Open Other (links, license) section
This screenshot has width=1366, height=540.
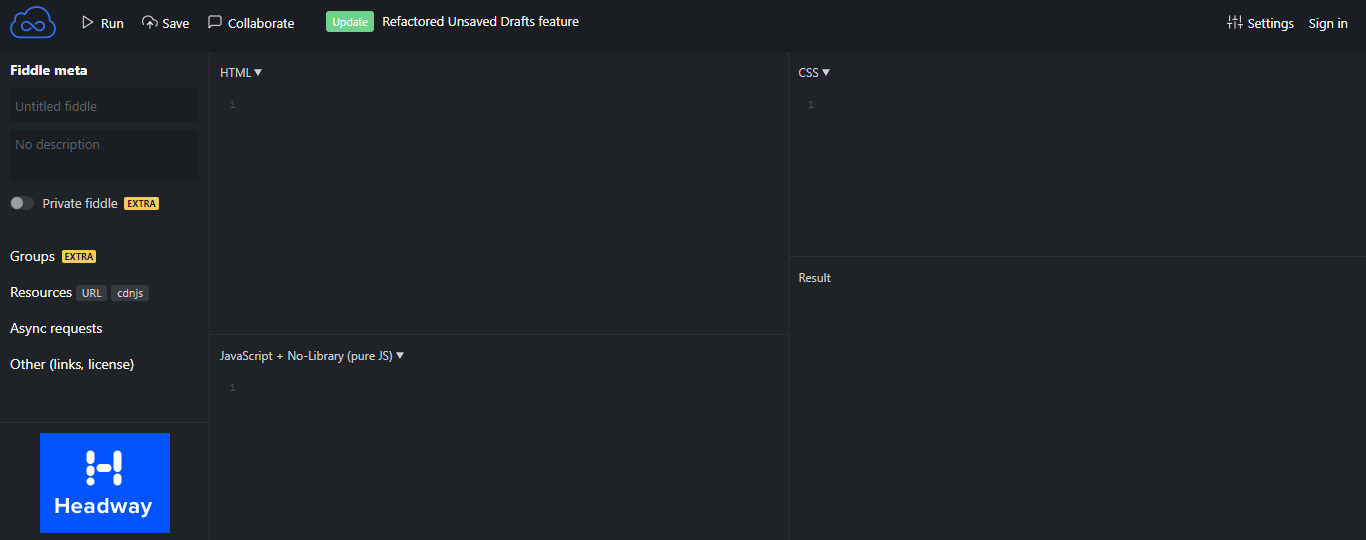pyautogui.click(x=72, y=364)
